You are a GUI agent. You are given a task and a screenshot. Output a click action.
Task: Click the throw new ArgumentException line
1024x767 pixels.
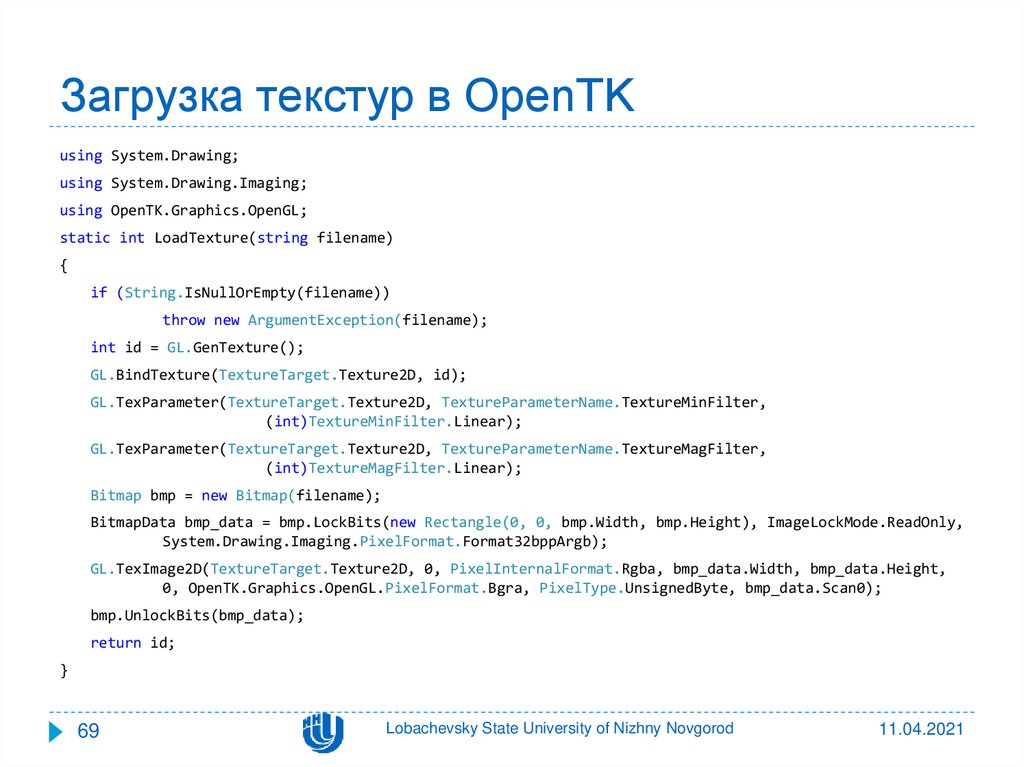click(325, 320)
